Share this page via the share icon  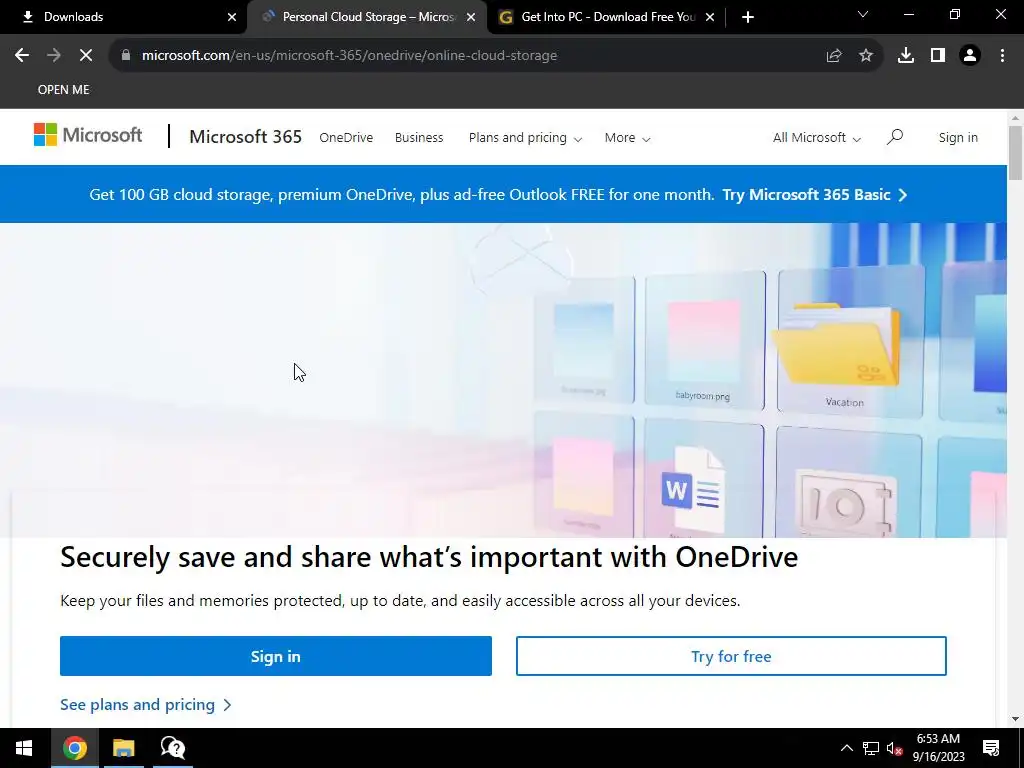point(834,56)
